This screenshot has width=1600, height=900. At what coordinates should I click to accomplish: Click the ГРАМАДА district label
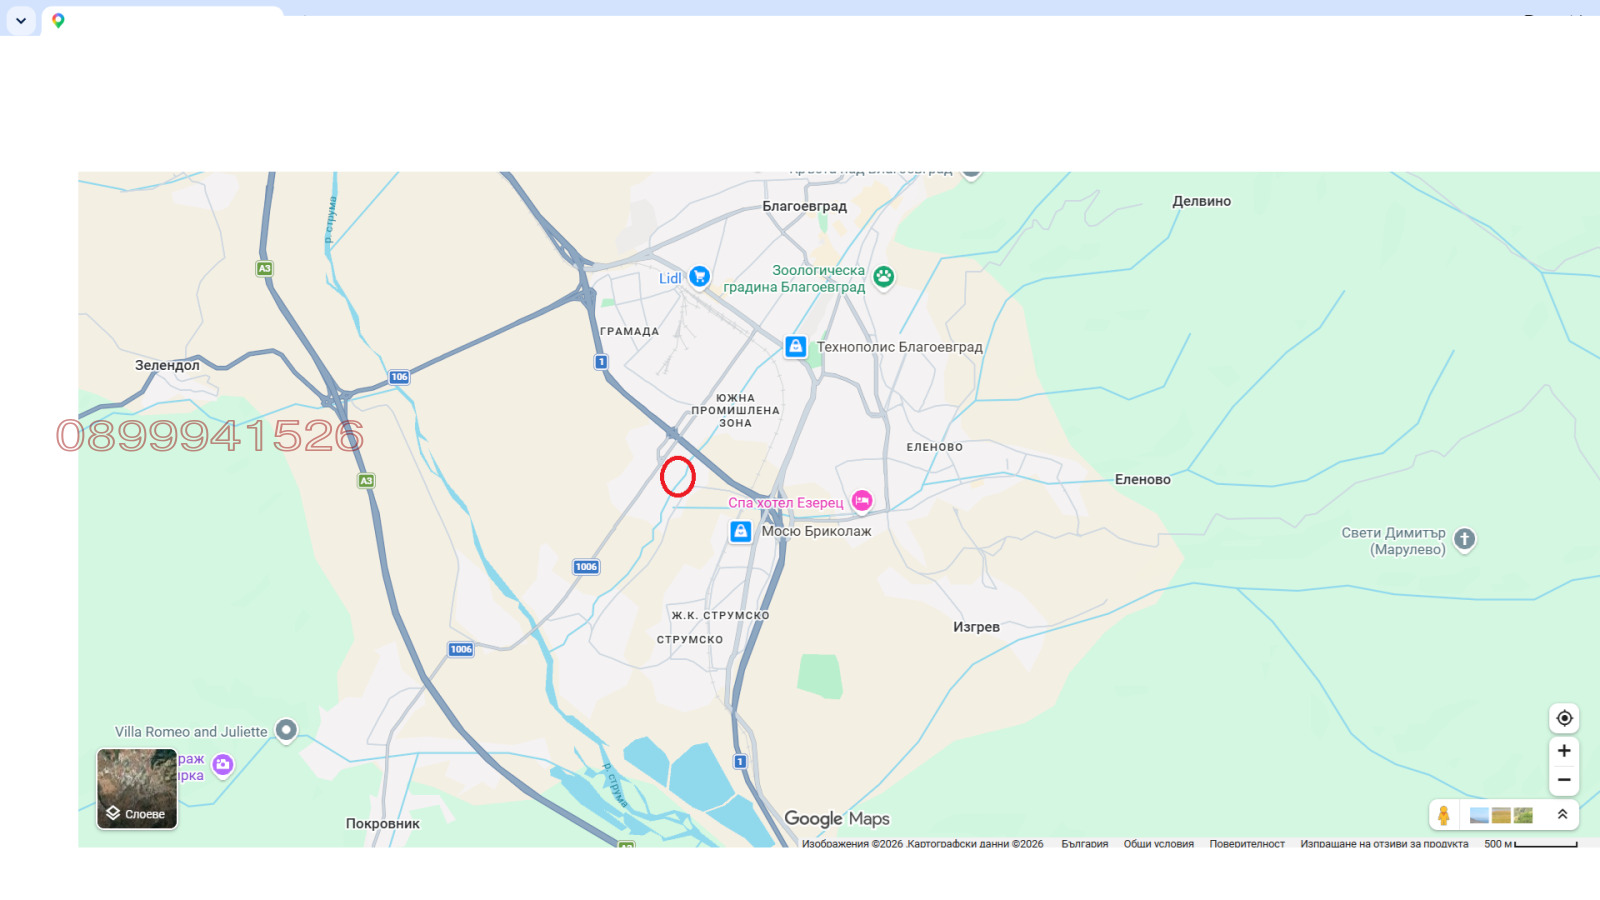coord(629,331)
